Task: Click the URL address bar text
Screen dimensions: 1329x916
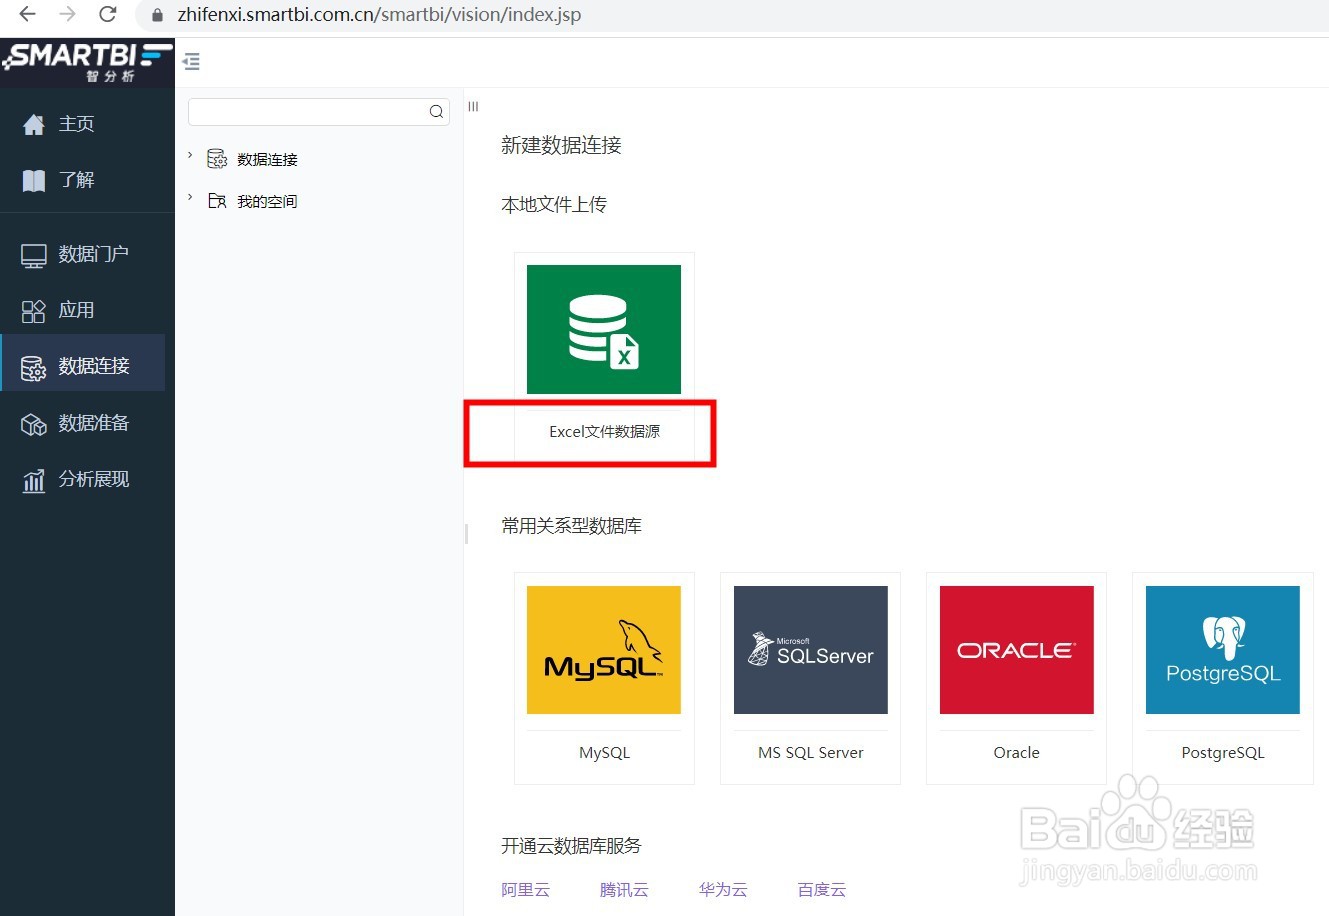Action: click(379, 15)
